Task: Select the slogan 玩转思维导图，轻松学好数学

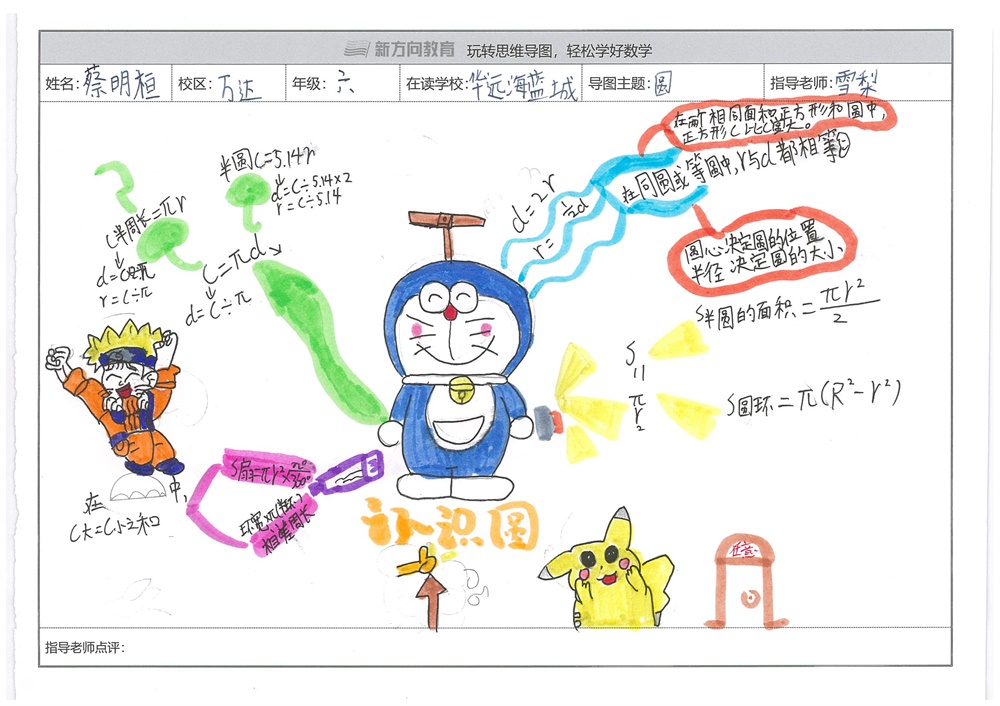Action: (559, 50)
